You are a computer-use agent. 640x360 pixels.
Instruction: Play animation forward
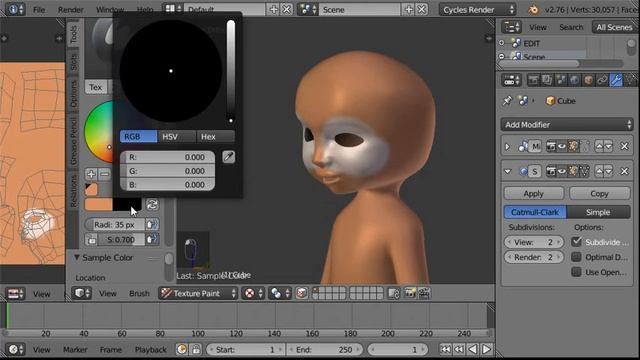487,349
